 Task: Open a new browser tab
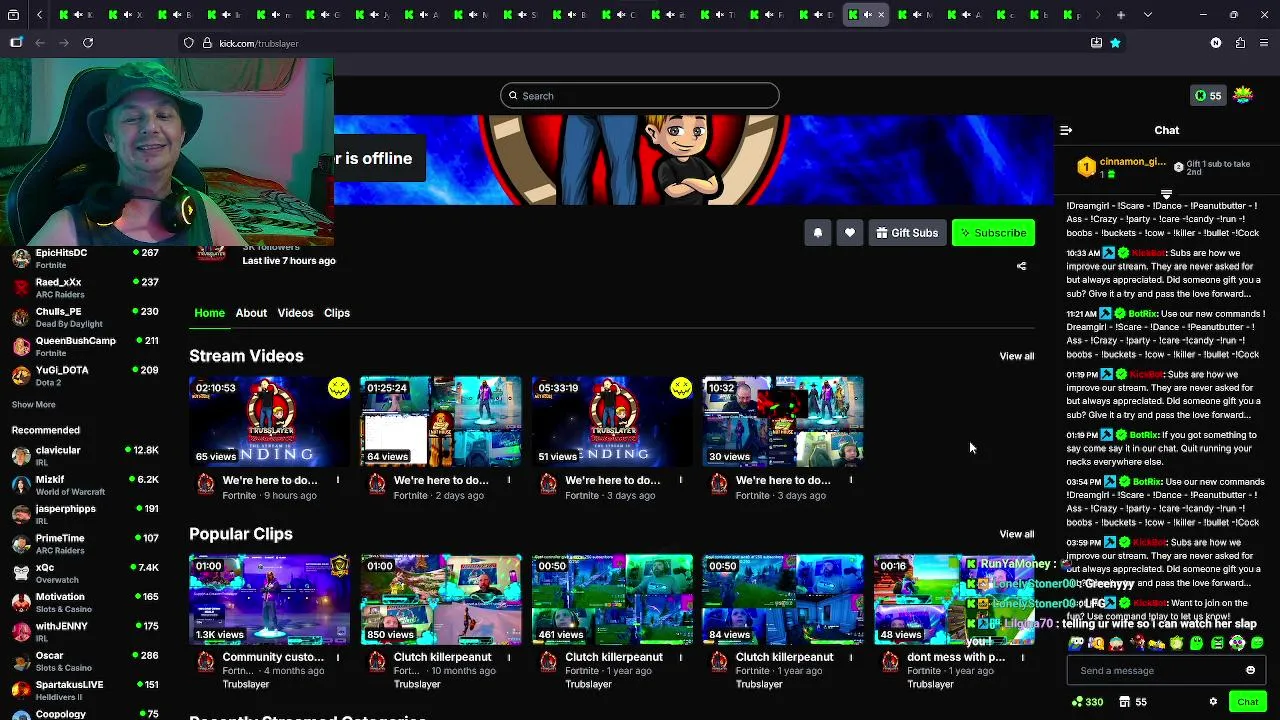1121,15
